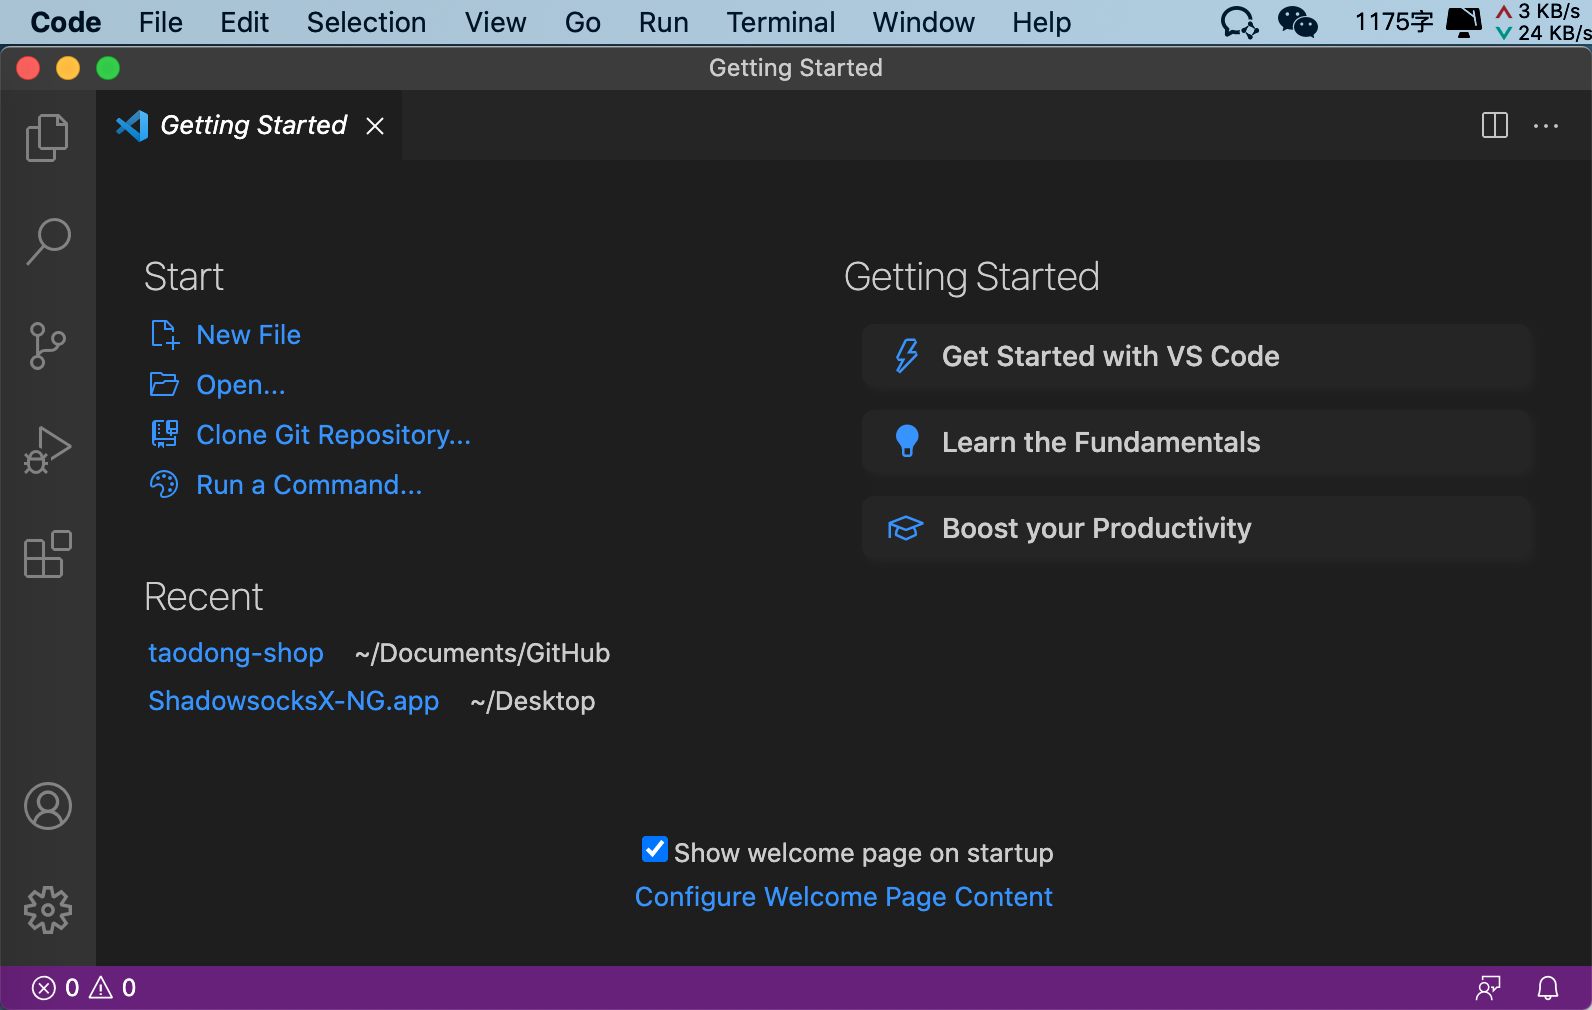Open recent ShadowsocksX-NG.app
The height and width of the screenshot is (1010, 1592).
(x=294, y=701)
